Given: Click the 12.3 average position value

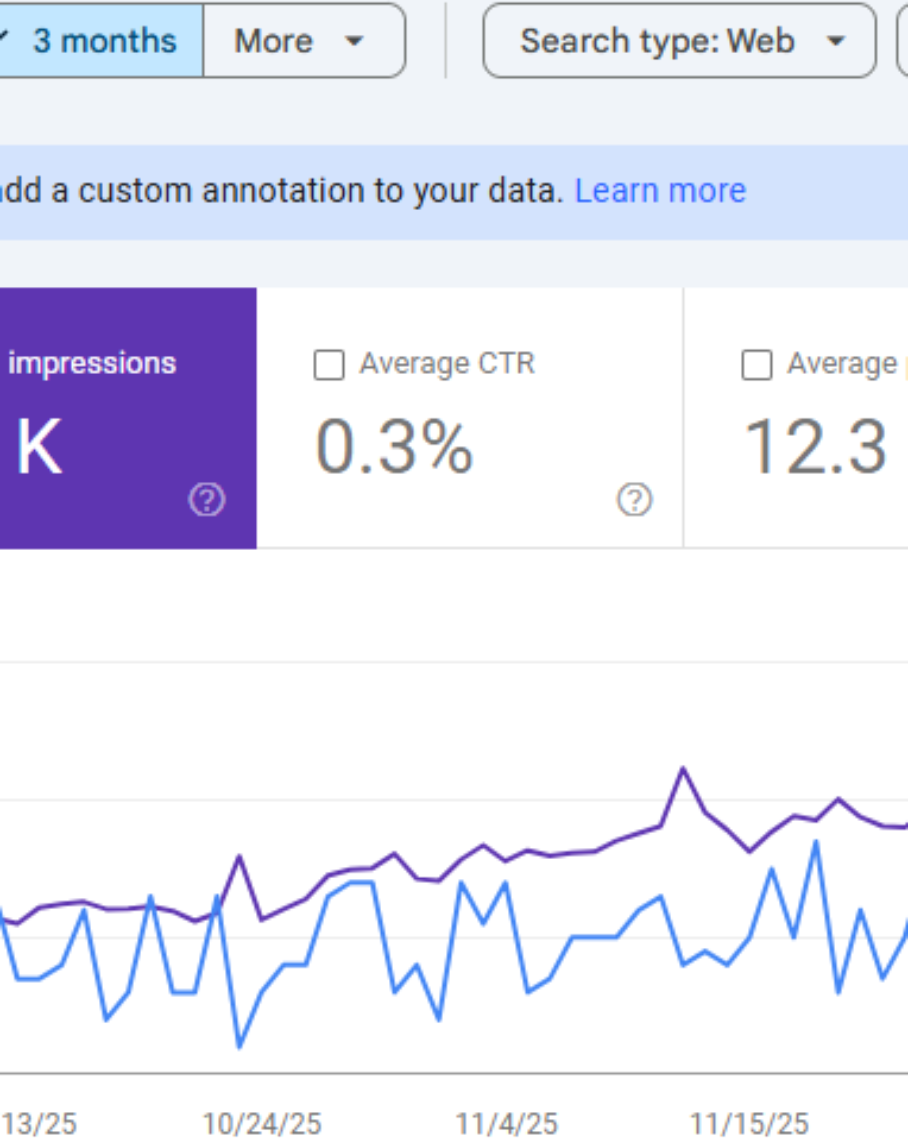Looking at the screenshot, I should (x=816, y=446).
